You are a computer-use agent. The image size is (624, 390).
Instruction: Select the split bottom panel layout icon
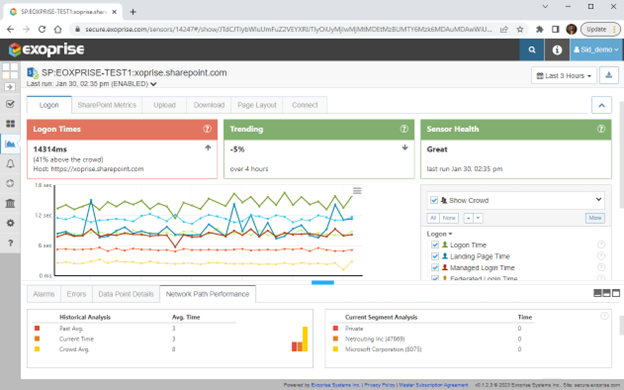coord(597,293)
